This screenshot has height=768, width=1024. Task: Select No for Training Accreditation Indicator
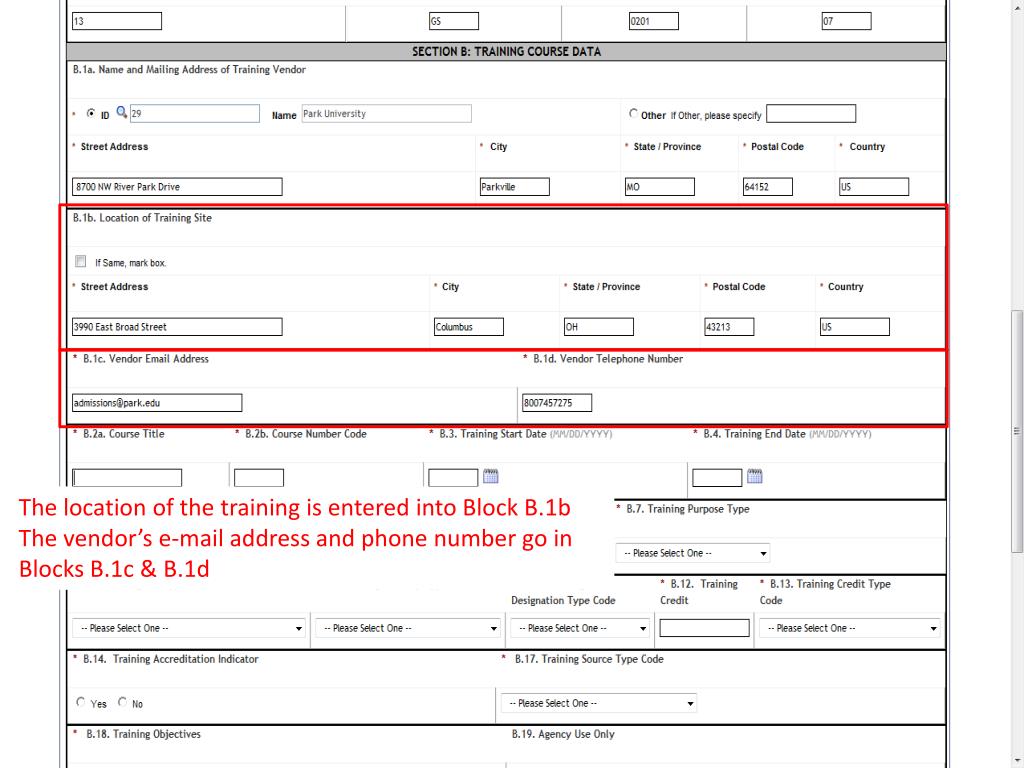tap(122, 702)
